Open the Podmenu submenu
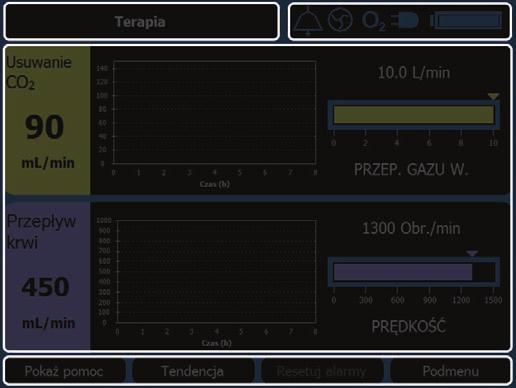The image size is (516, 388). [450, 371]
